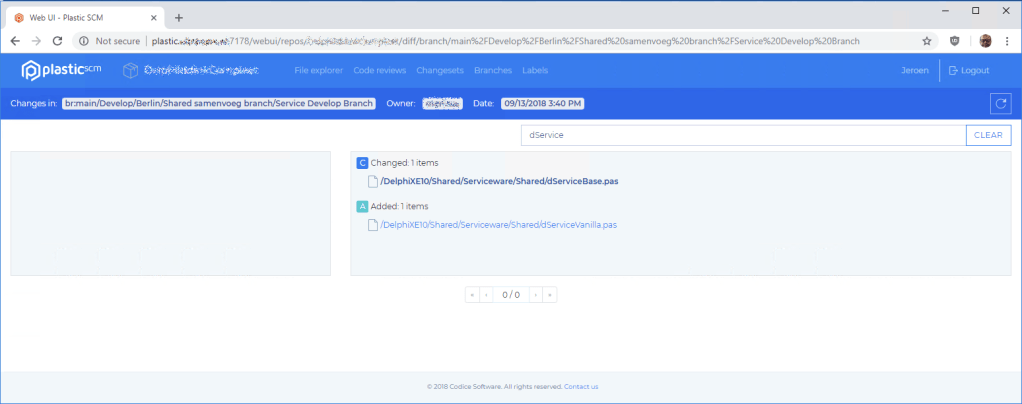Go to the last page of results

[x=549, y=295]
